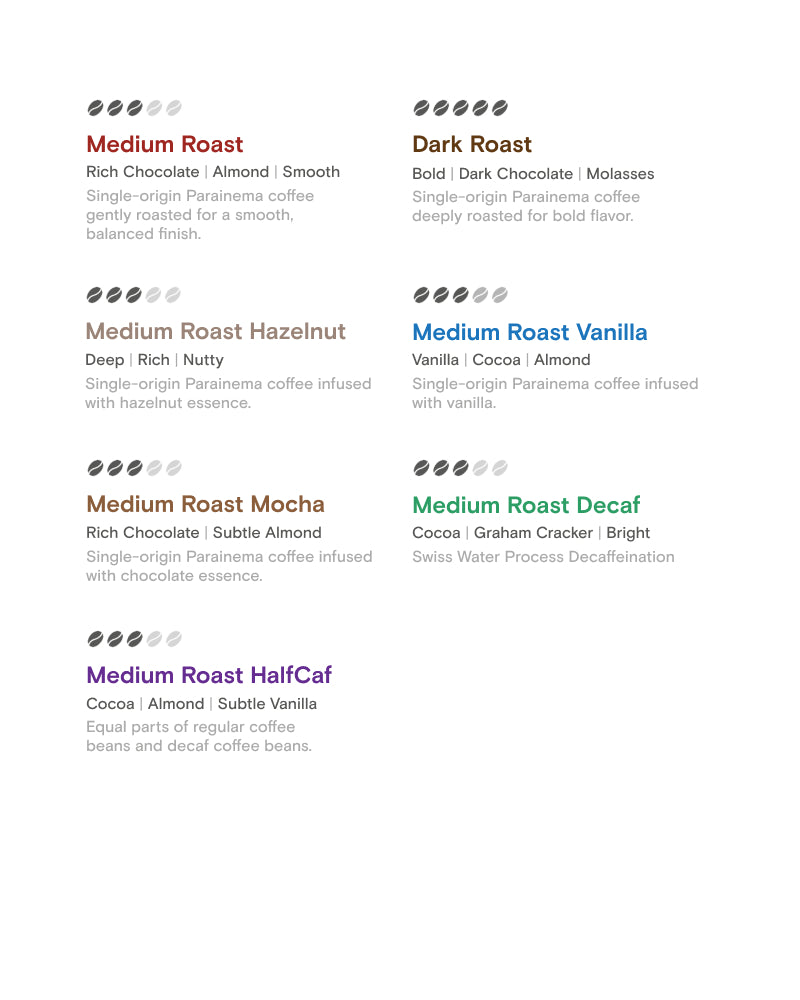
Task: Click the Swiss Water Process Decaffeination text
Action: coord(543,557)
